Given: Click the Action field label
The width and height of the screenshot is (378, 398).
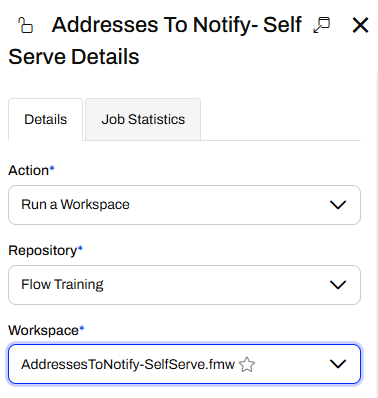Looking at the screenshot, I should pyautogui.click(x=31, y=170).
